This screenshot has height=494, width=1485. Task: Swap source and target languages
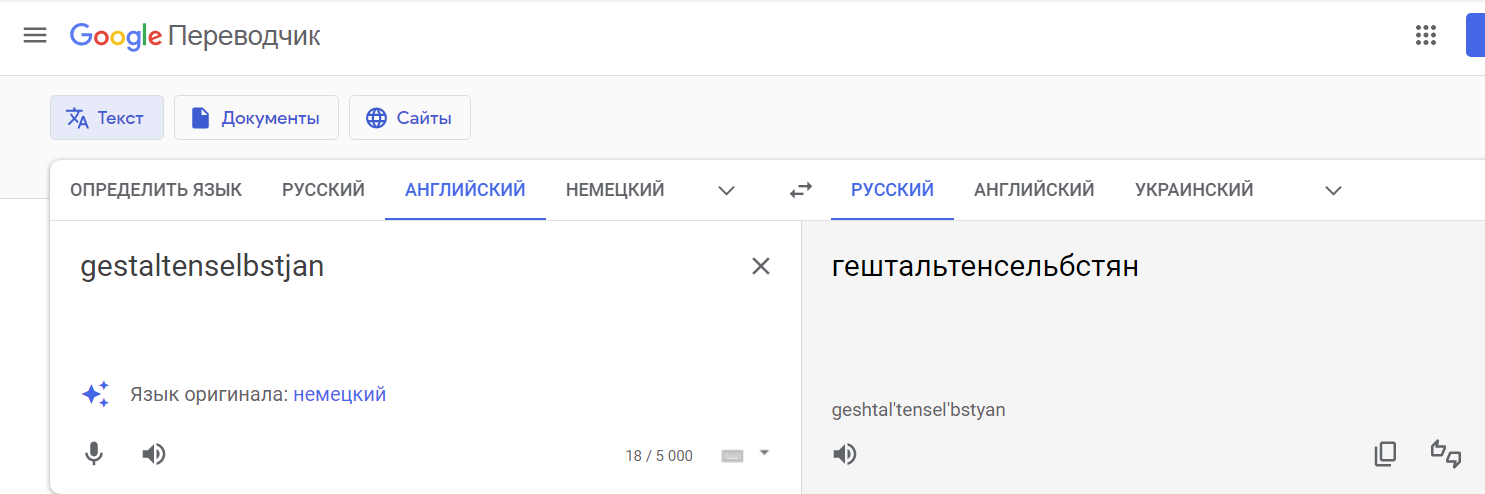click(800, 190)
